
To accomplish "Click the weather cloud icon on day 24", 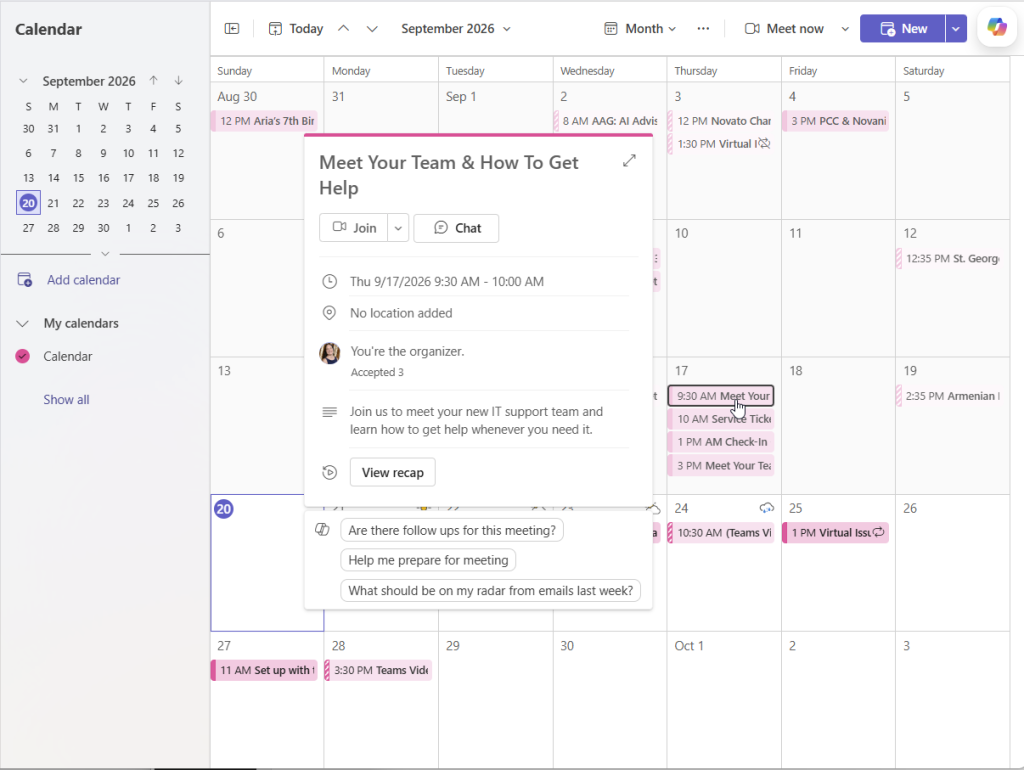I will tap(767, 508).
